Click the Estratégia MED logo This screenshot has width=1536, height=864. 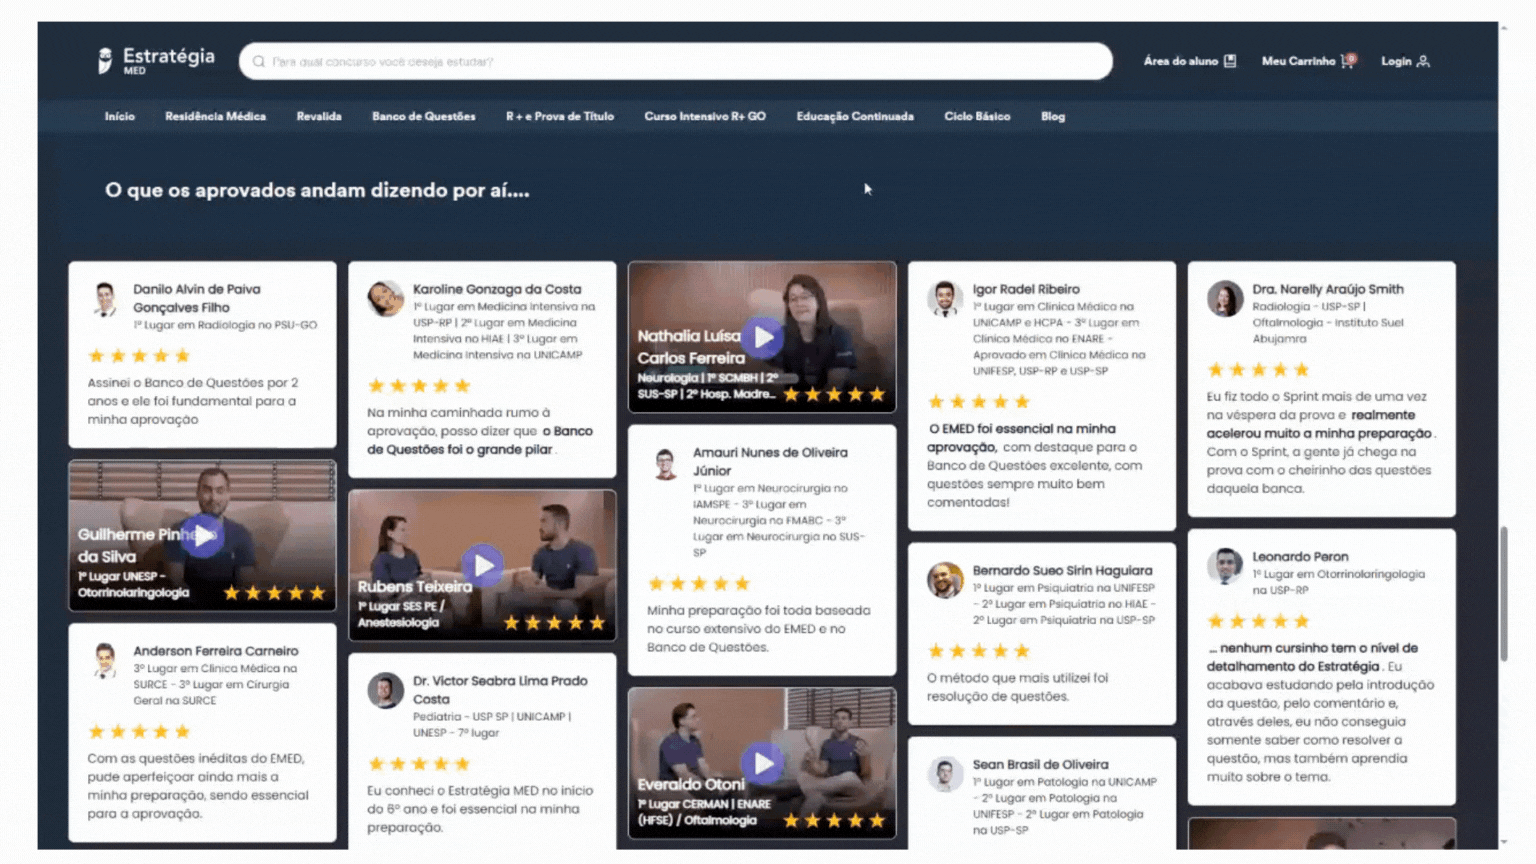tap(156, 60)
